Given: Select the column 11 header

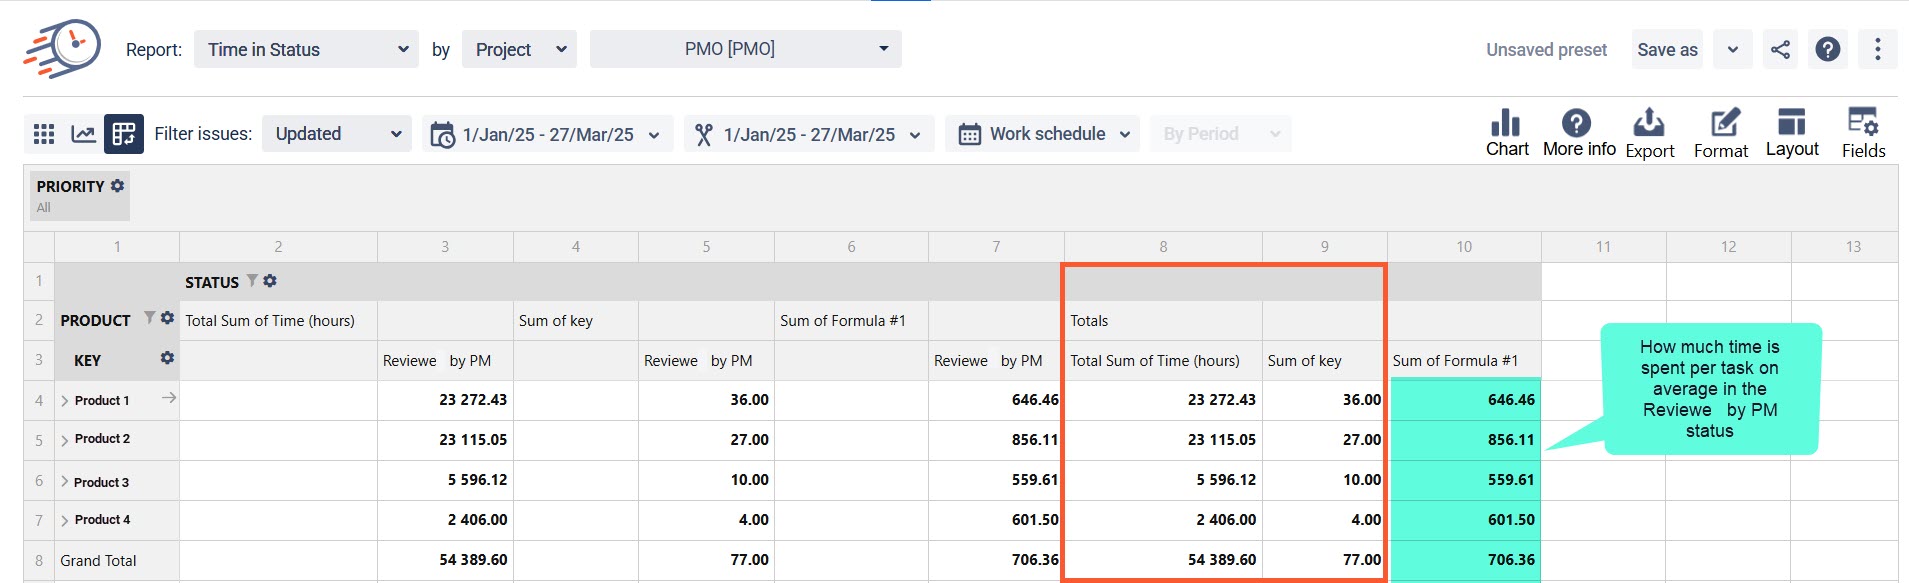Looking at the screenshot, I should (x=1603, y=247).
